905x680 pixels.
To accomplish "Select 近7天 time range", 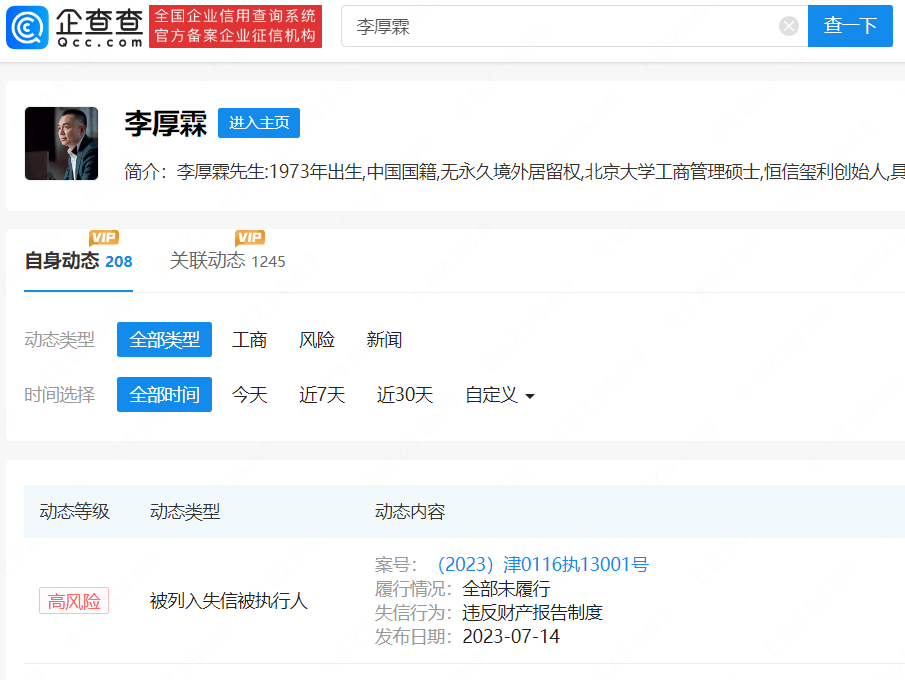I will point(322,395).
